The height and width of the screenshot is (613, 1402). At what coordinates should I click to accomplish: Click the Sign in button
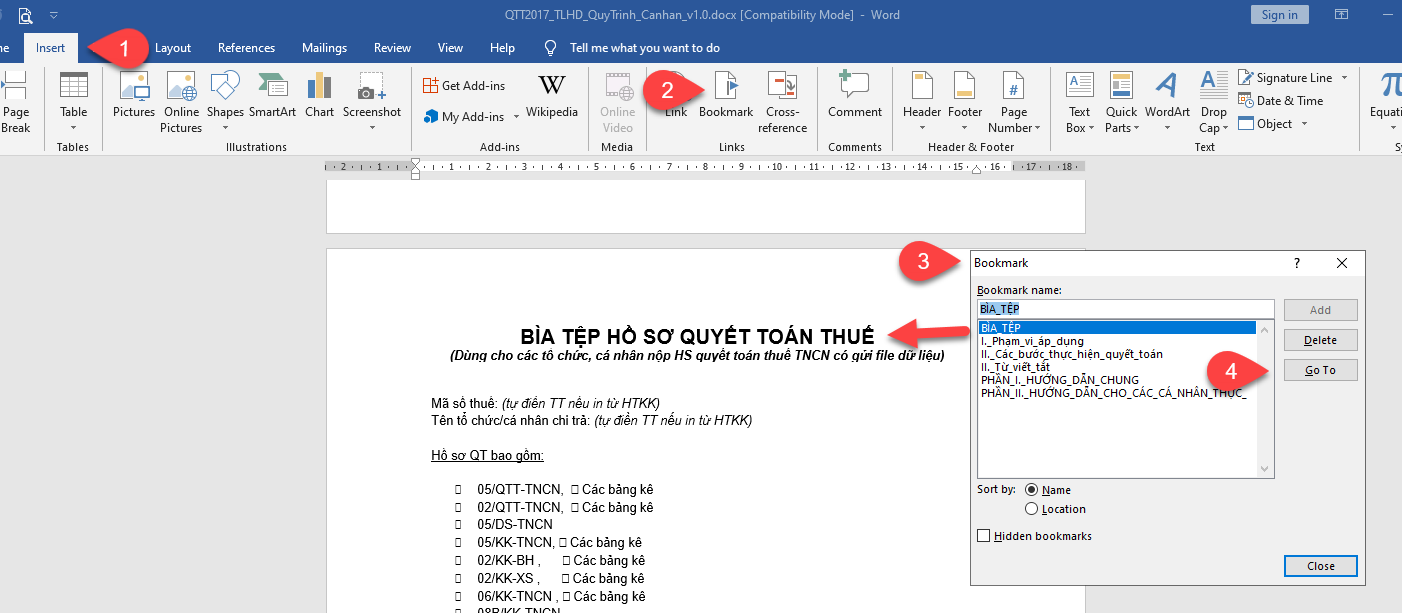click(1279, 14)
